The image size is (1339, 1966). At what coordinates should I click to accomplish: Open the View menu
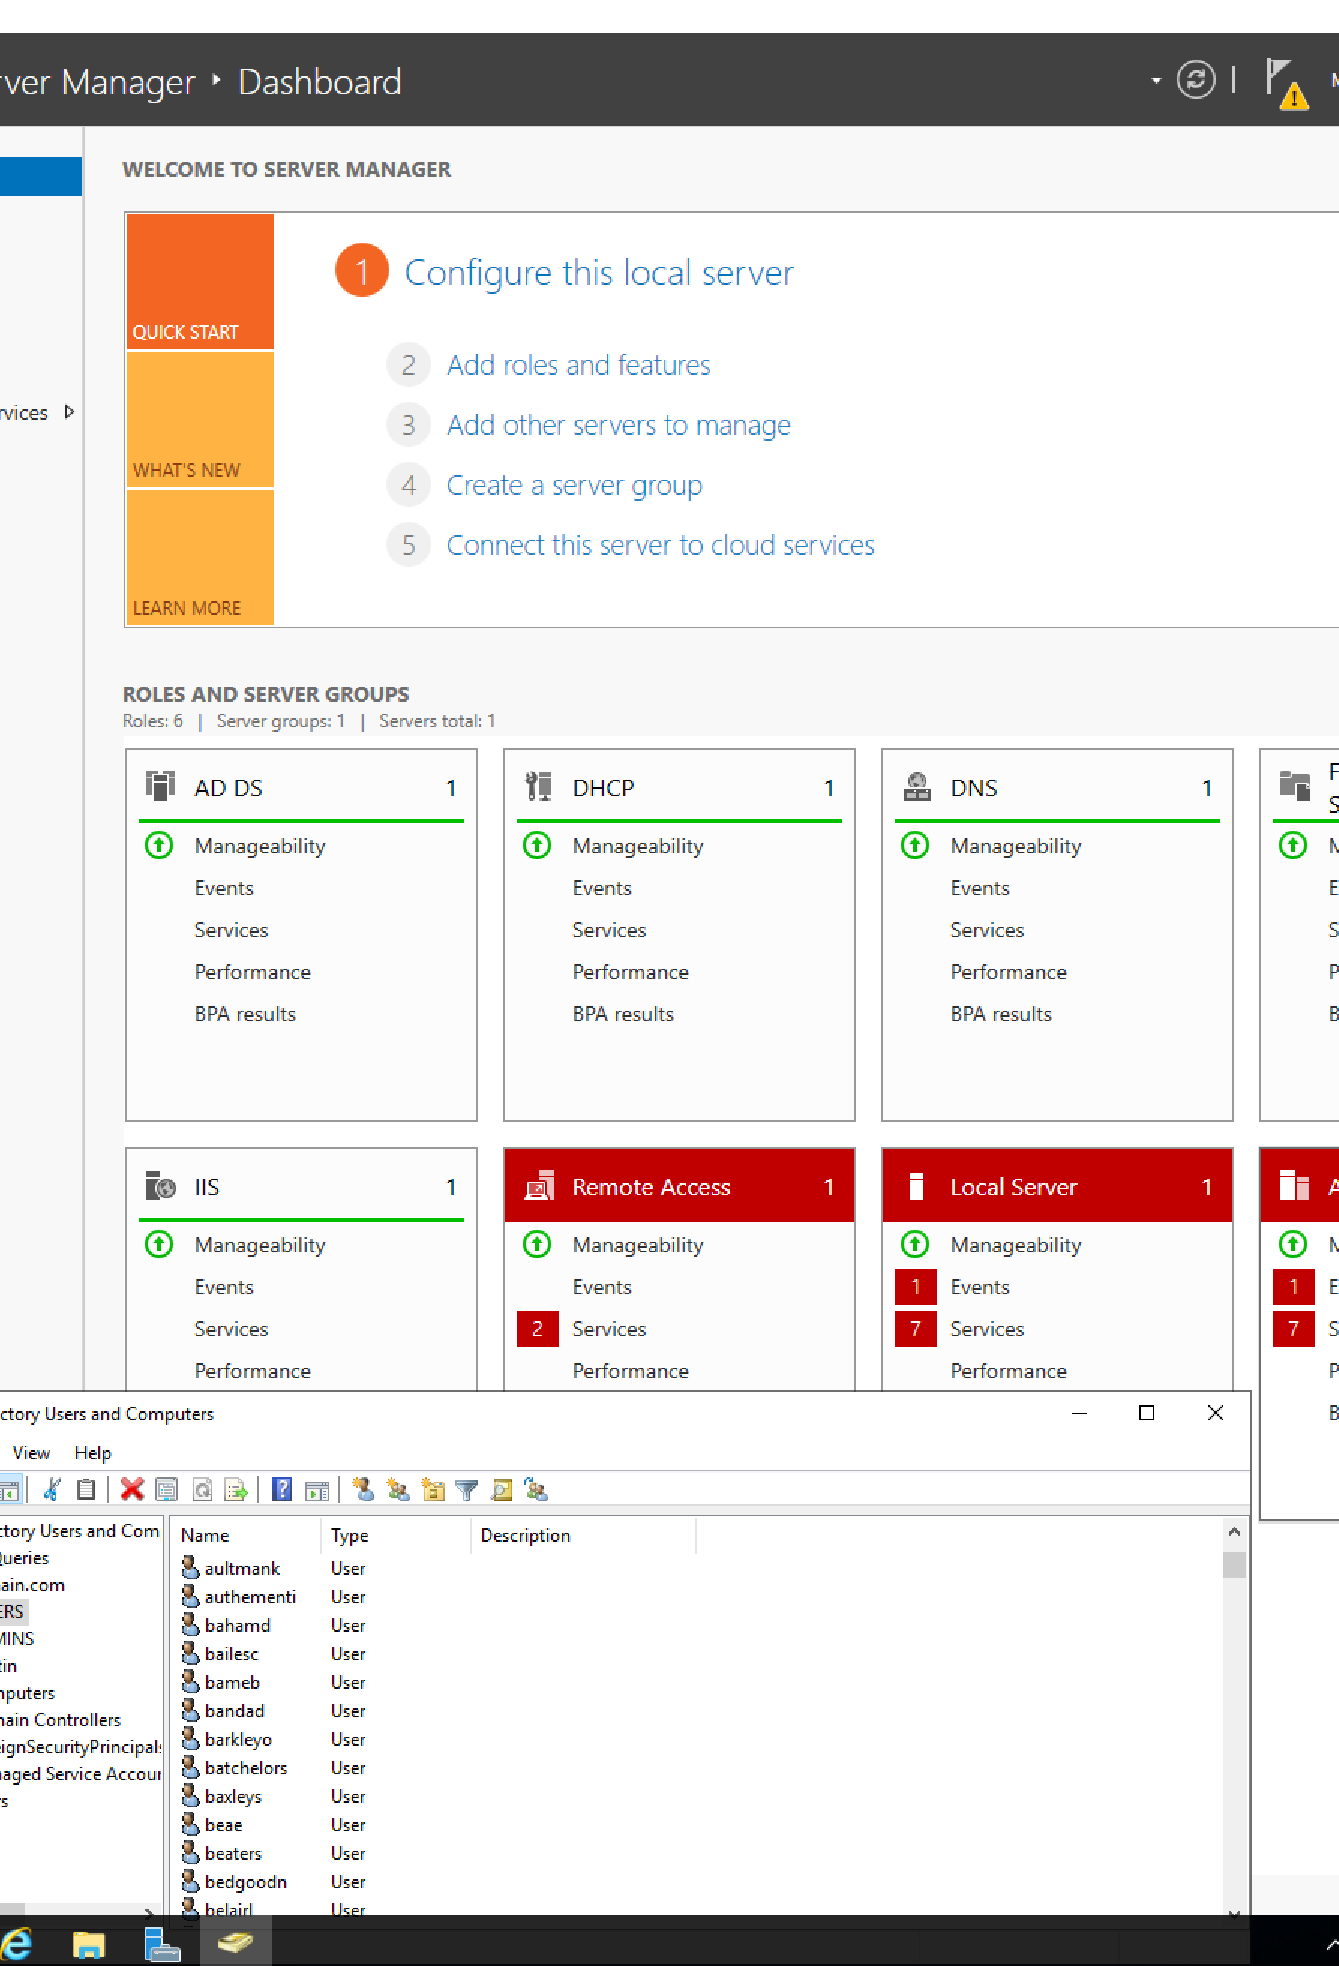[31, 1453]
